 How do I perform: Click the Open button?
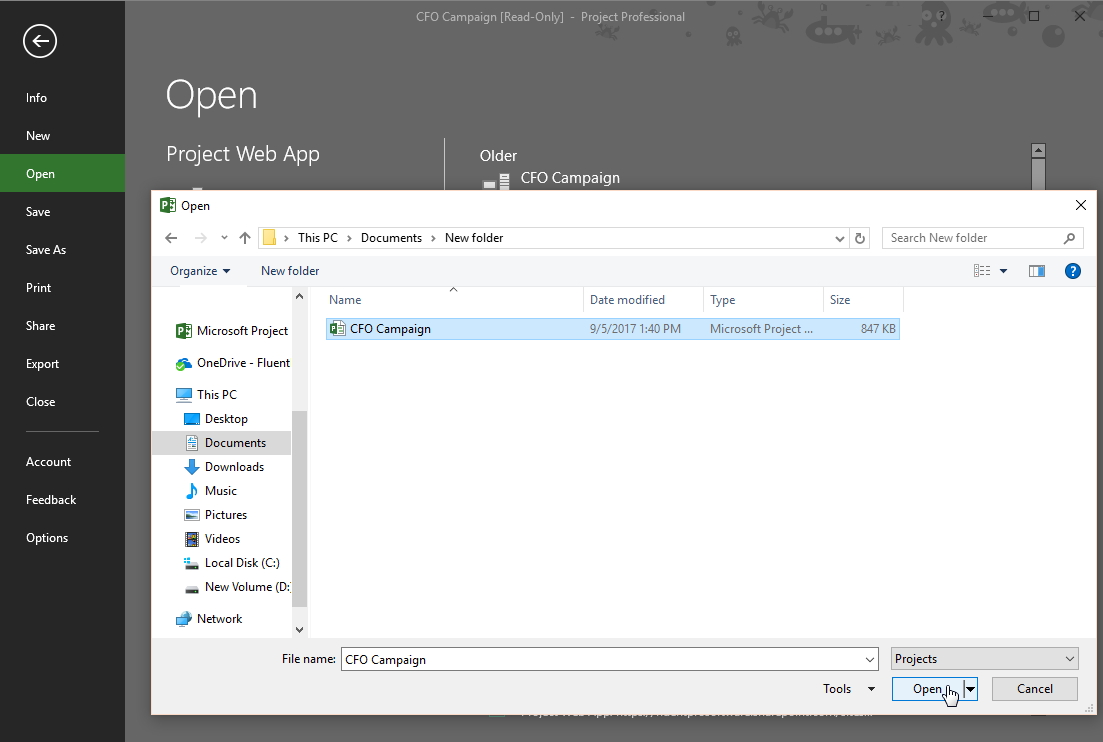tap(927, 689)
